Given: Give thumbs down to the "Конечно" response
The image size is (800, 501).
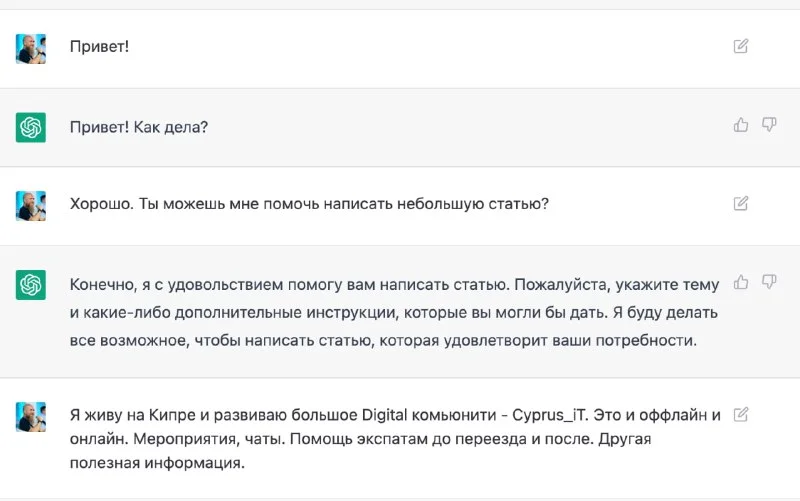Looking at the screenshot, I should click(x=769, y=282).
